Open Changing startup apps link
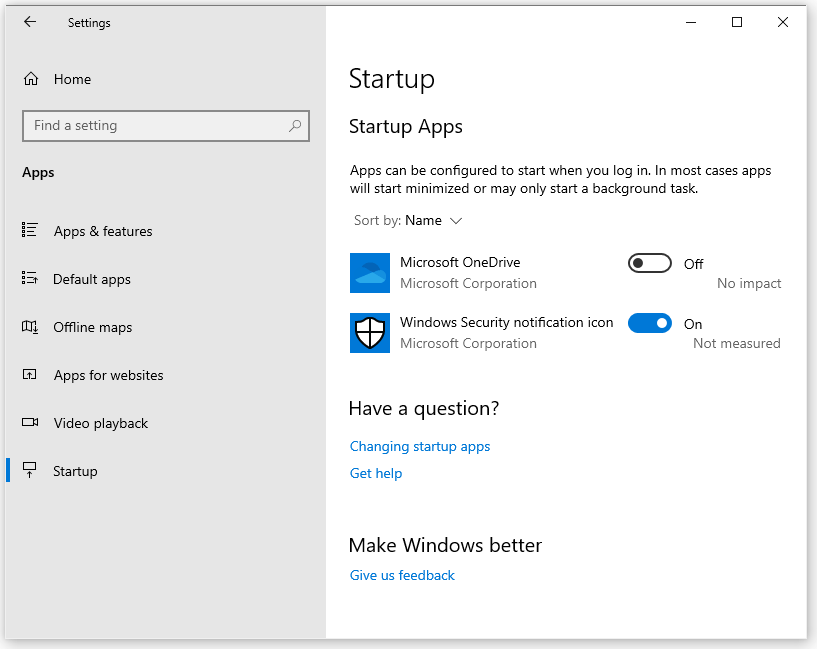Viewport: 817px width, 649px height. coord(420,446)
